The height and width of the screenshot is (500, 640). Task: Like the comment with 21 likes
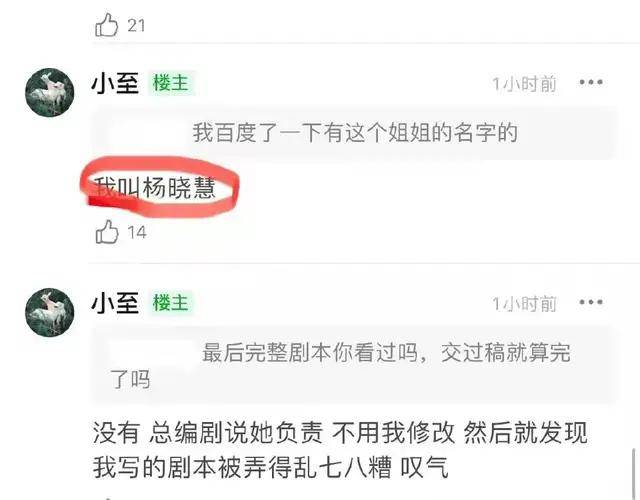[107, 25]
